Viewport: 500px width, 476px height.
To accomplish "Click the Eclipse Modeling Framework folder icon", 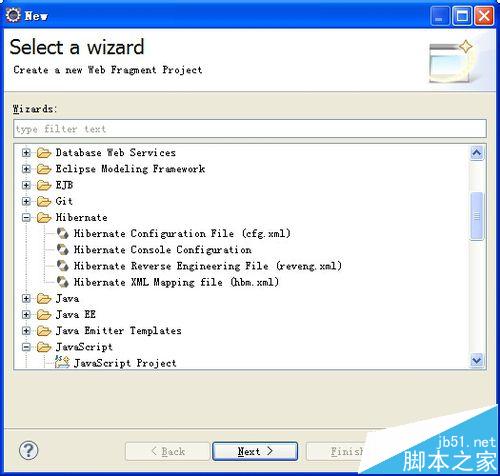I will 44,169.
